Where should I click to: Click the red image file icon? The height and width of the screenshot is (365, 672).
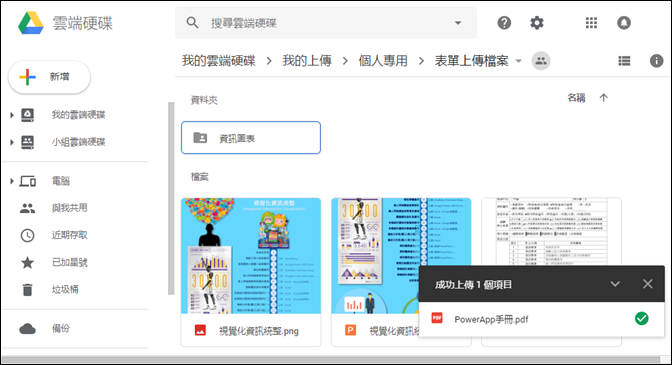tap(200, 330)
